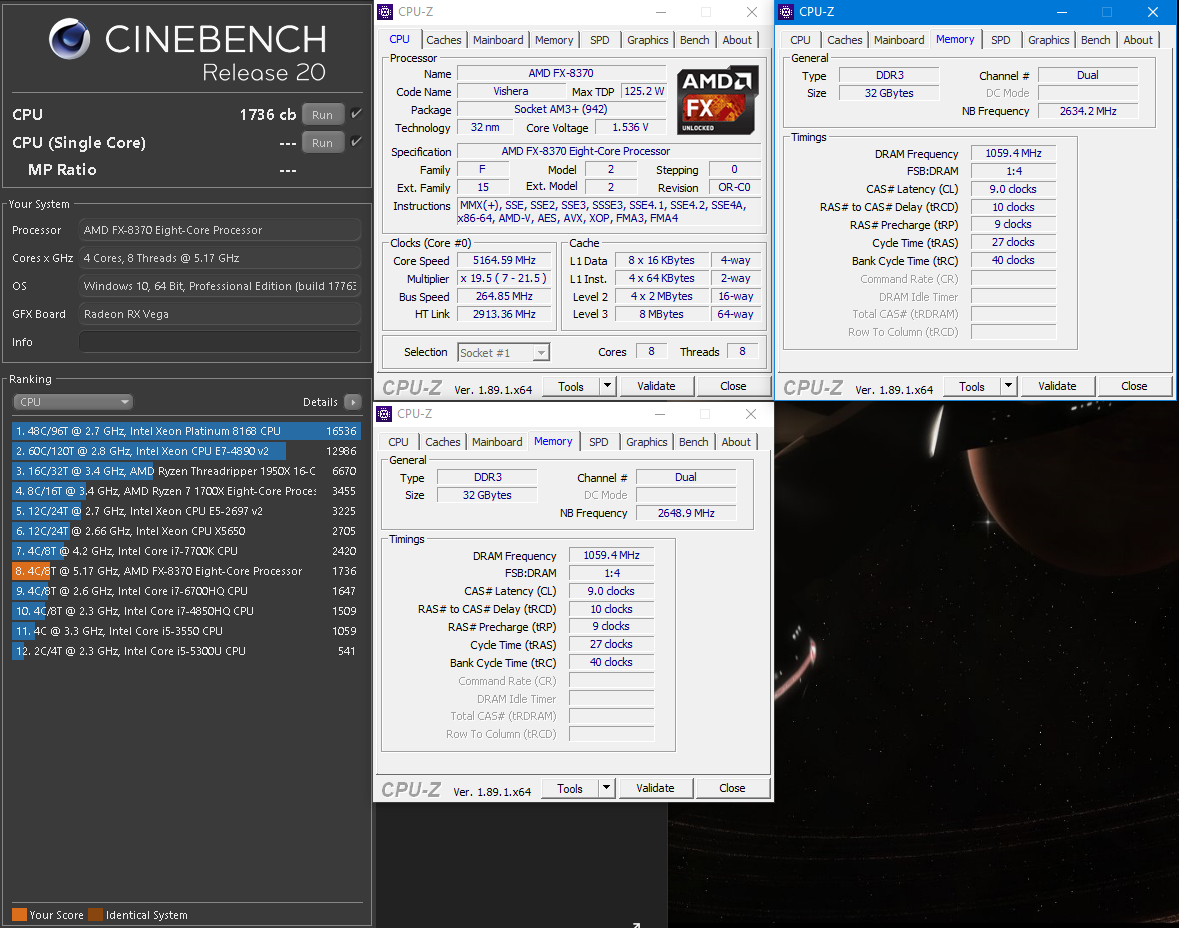Open About tab in bottom CPU-Z window
The image size is (1179, 928).
click(x=736, y=442)
